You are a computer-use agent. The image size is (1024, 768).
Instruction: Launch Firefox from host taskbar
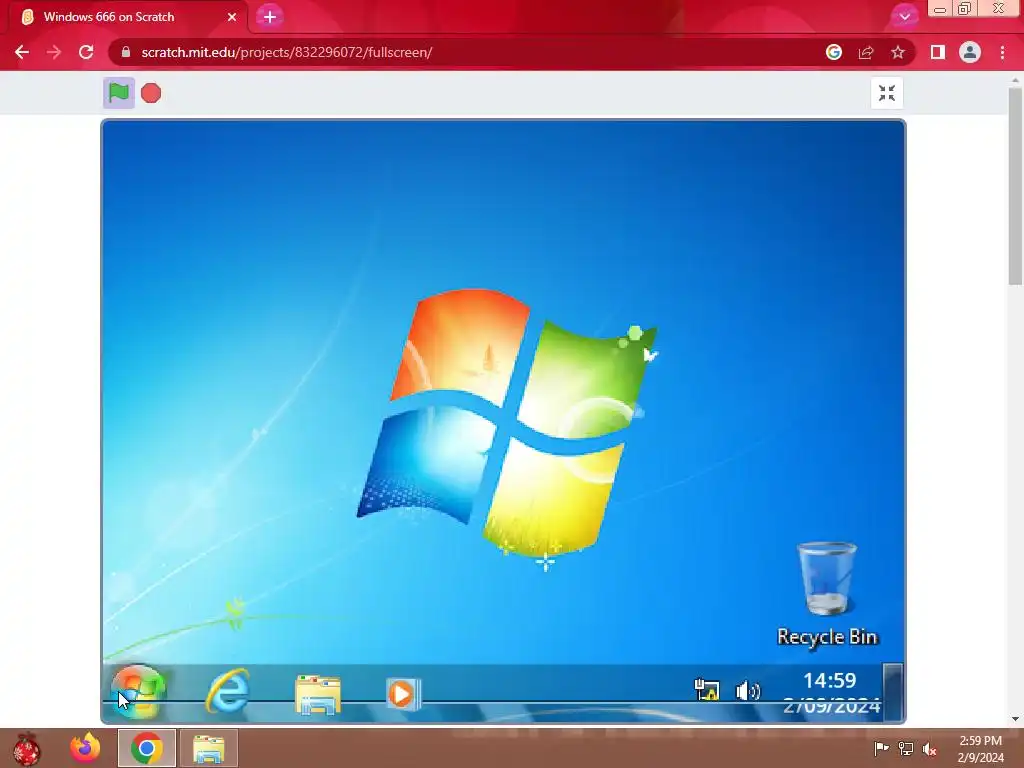coord(86,748)
